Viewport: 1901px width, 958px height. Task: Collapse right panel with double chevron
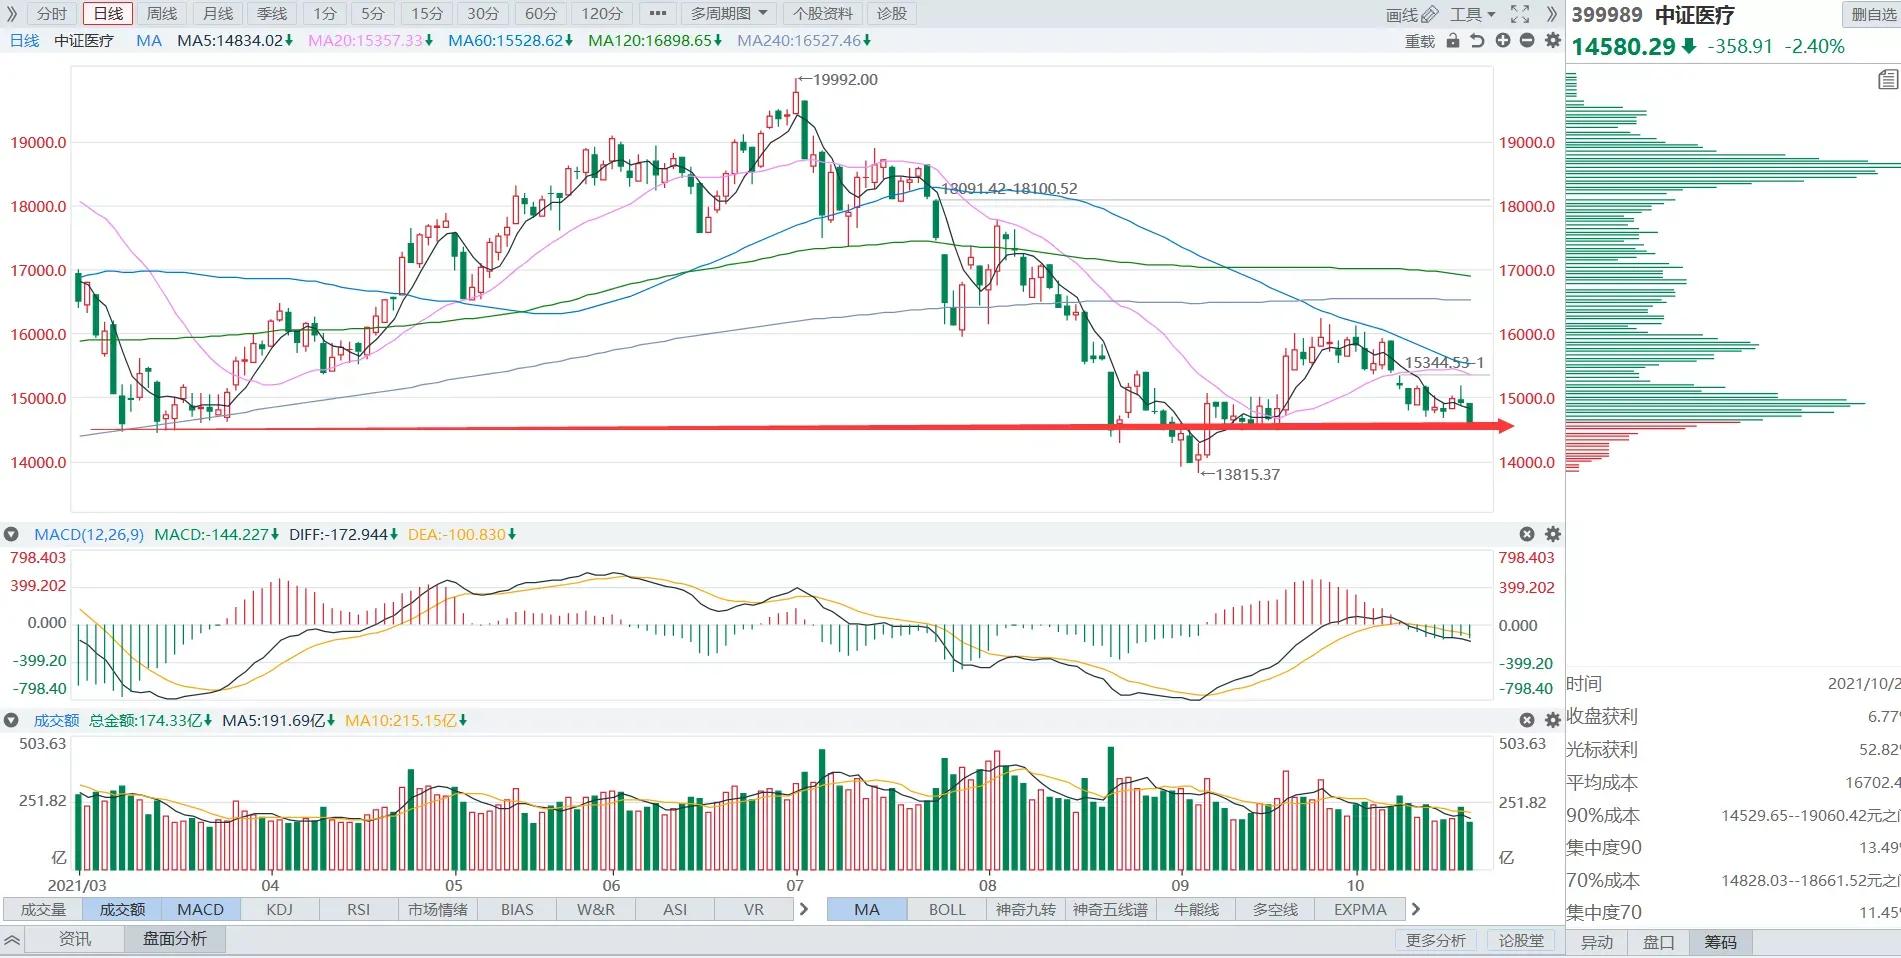click(x=1552, y=14)
